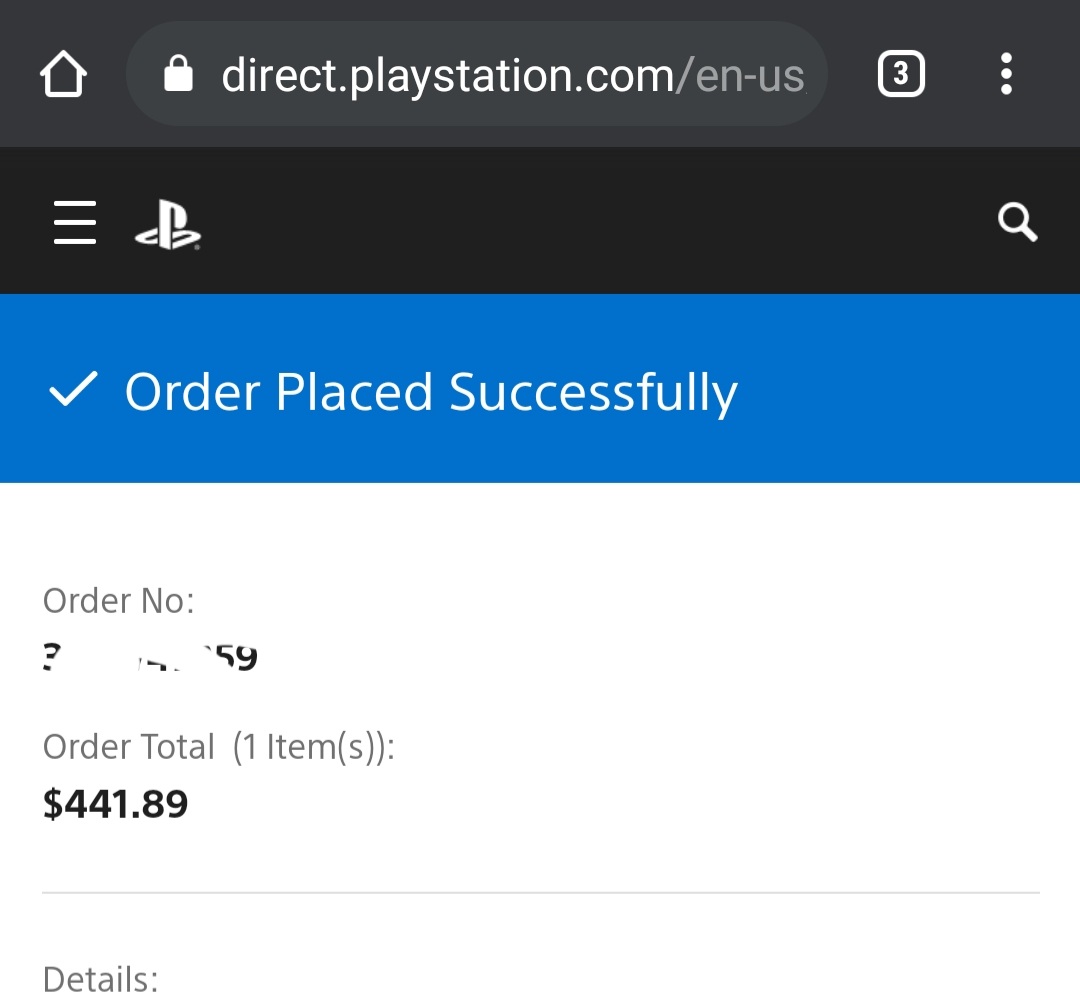The height and width of the screenshot is (998, 1080).
Task: Click the direct.playstation.com address bar
Action: 476,74
